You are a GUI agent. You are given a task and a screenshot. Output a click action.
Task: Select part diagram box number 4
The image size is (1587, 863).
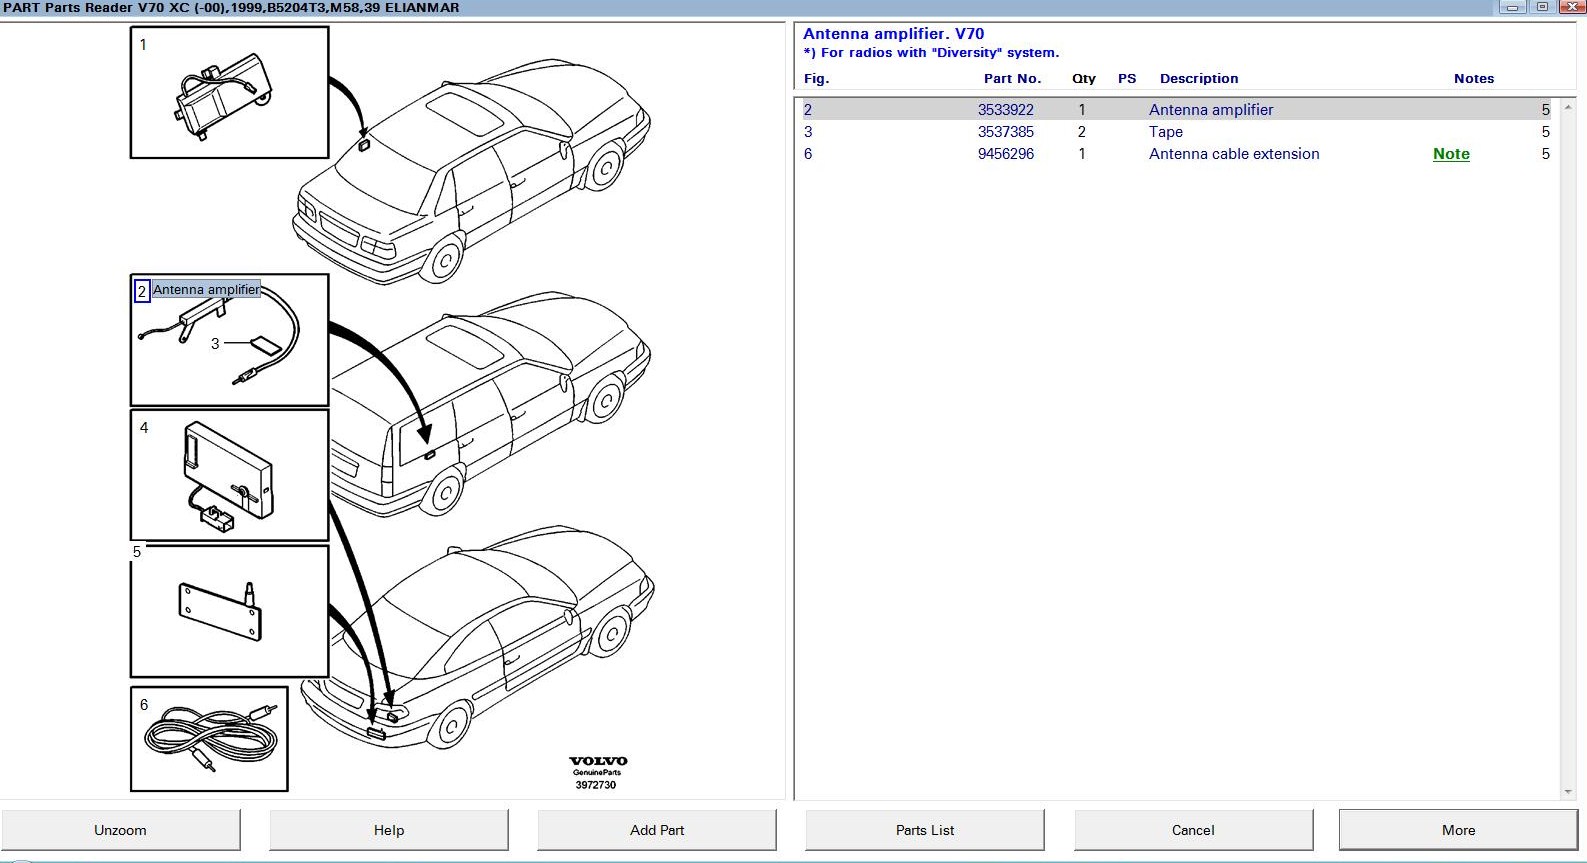[x=229, y=475]
